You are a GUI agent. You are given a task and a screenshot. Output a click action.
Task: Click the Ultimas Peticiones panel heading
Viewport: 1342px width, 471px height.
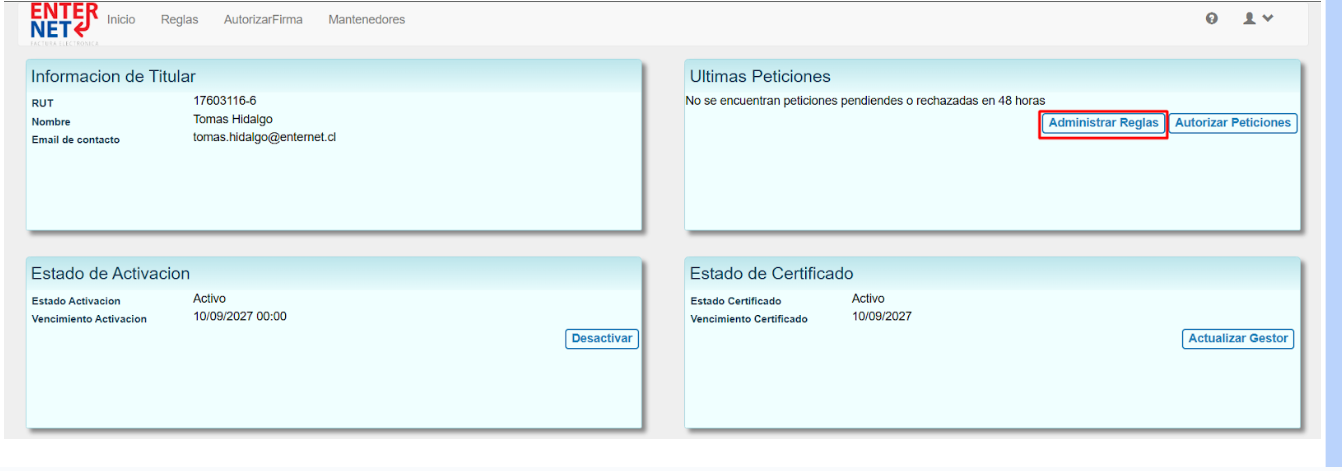(x=760, y=77)
